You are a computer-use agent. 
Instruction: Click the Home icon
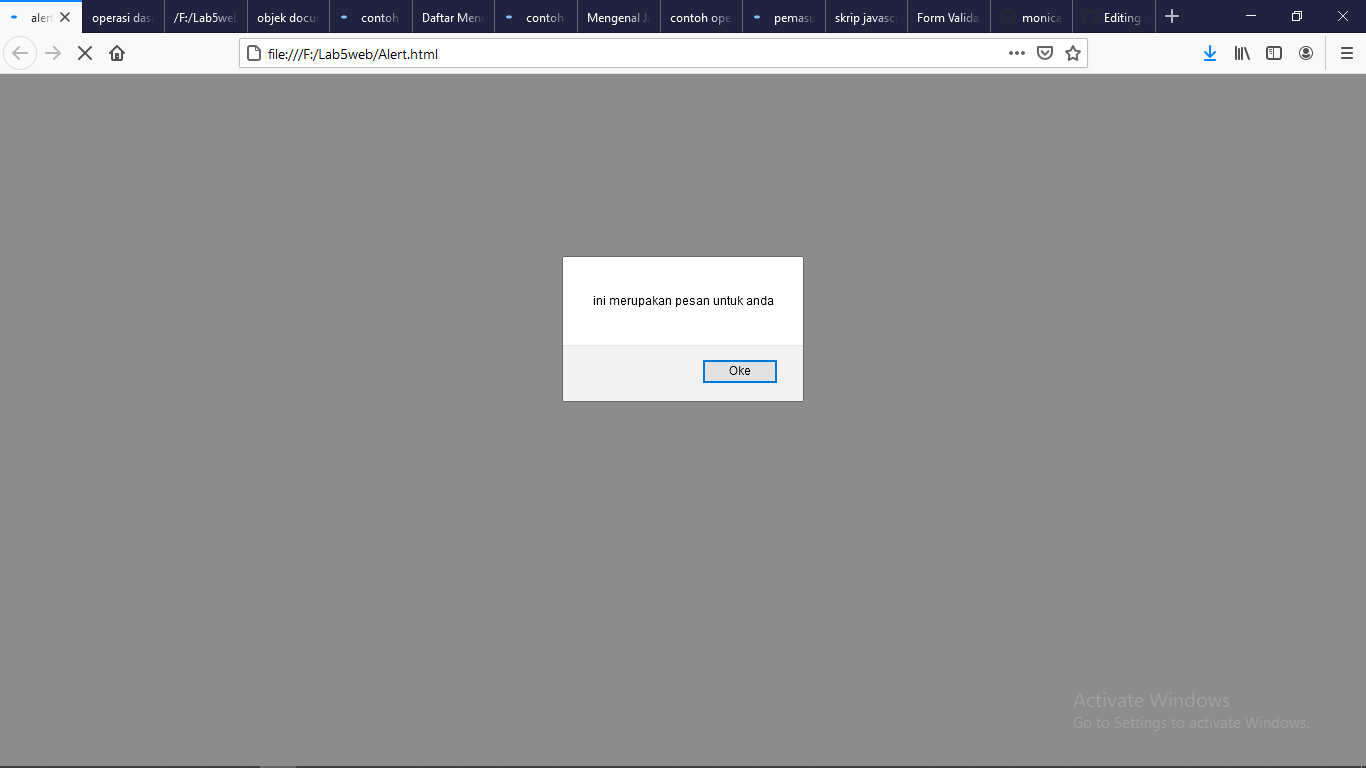[118, 53]
